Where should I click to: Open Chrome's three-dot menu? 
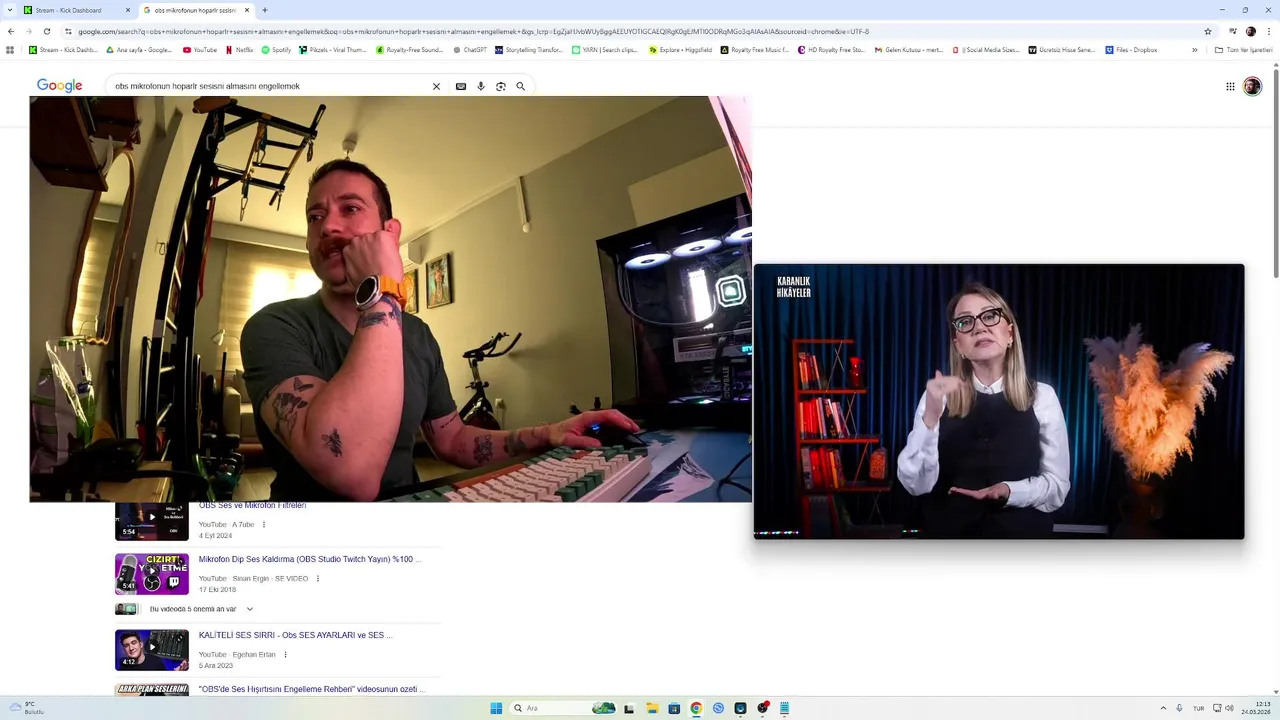tap(1269, 31)
